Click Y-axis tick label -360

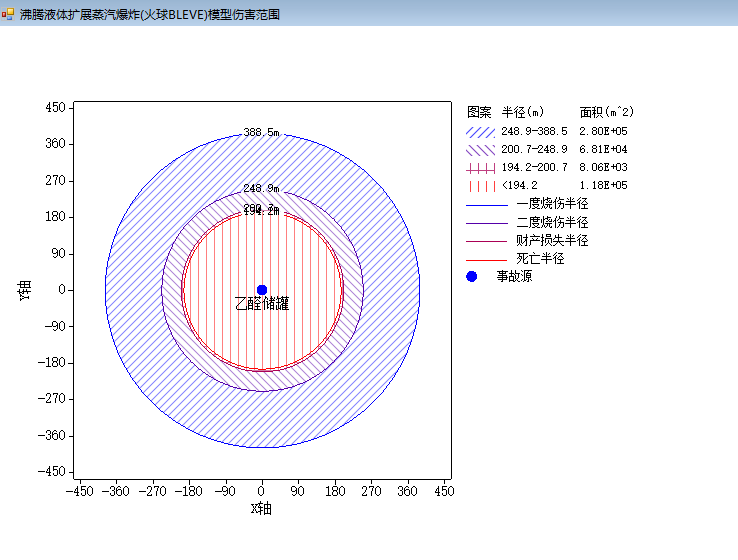(52, 435)
